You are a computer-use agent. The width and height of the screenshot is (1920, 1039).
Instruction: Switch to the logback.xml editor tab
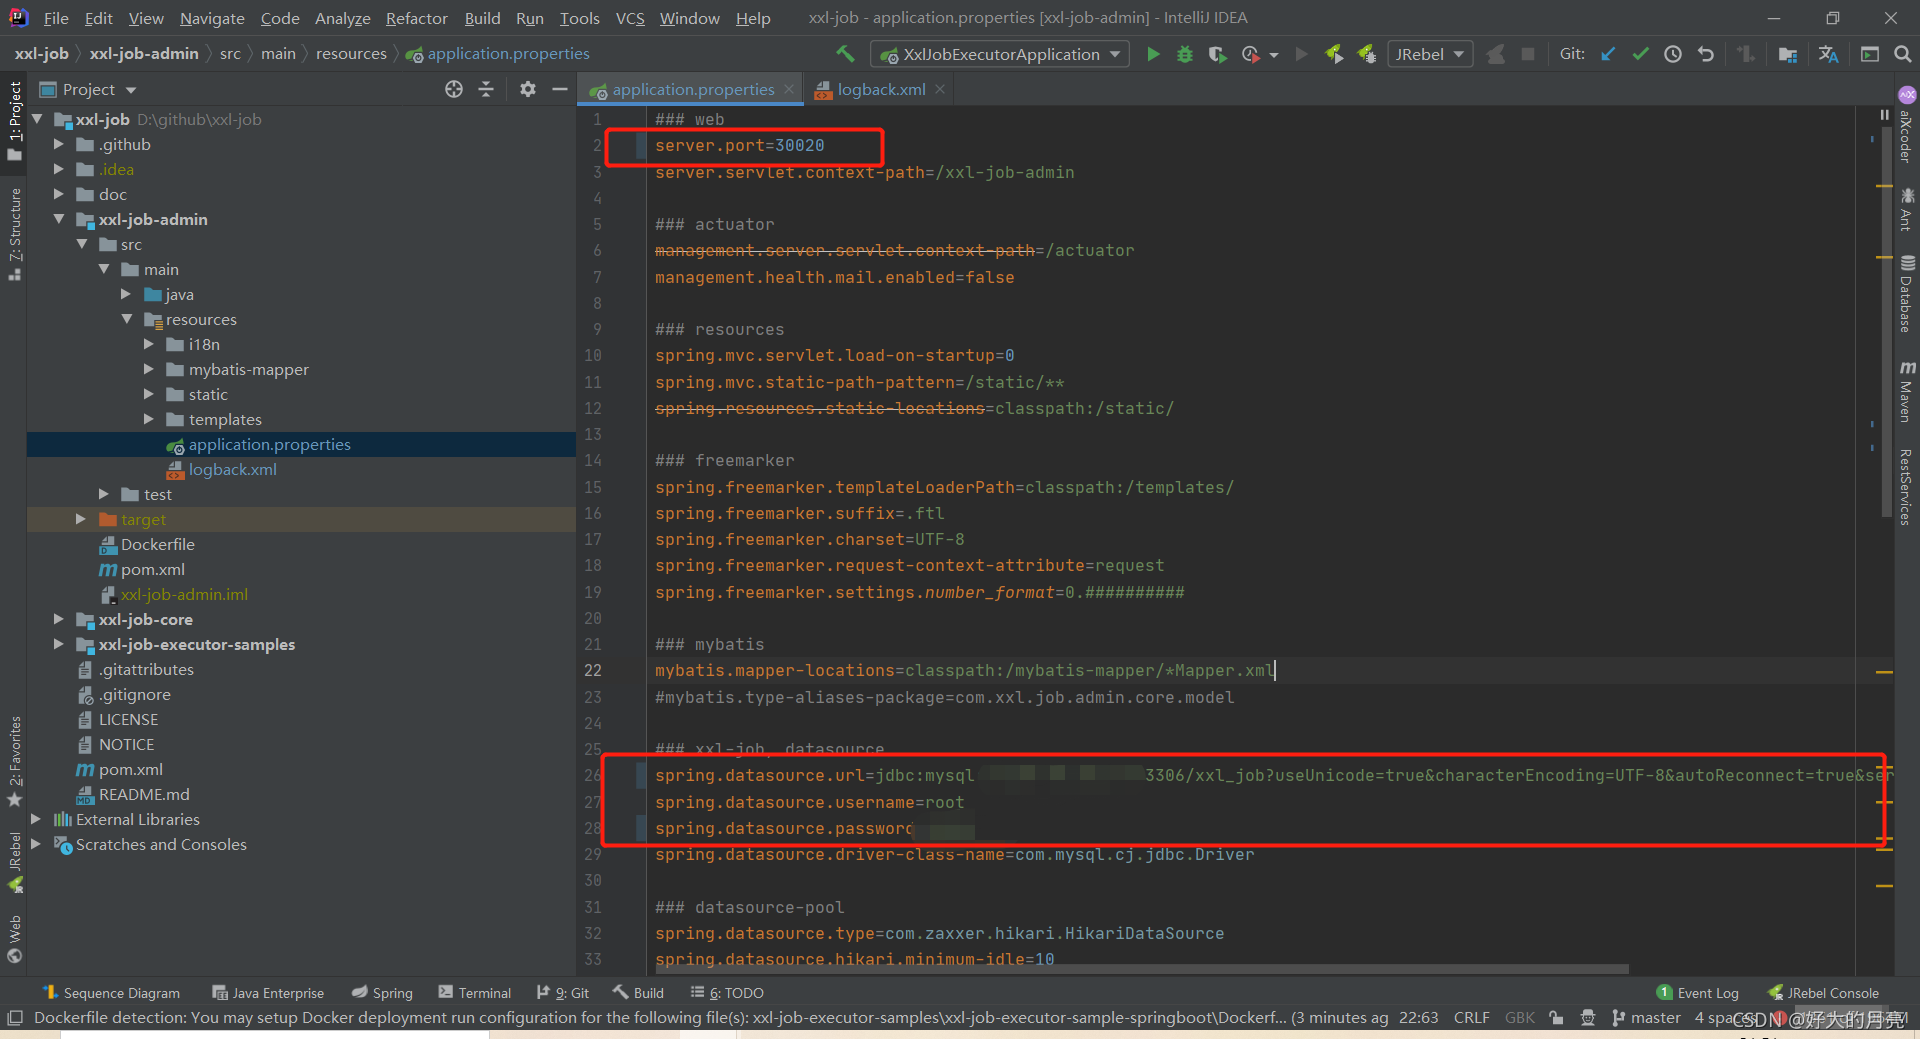point(880,89)
